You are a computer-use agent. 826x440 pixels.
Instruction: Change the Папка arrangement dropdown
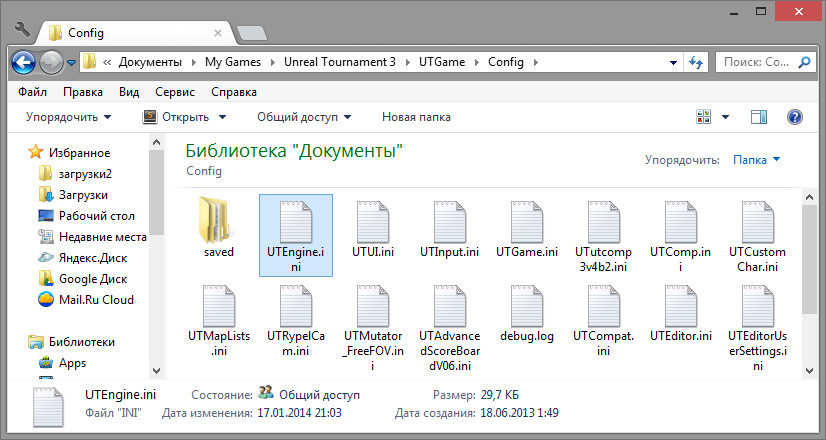pos(756,160)
